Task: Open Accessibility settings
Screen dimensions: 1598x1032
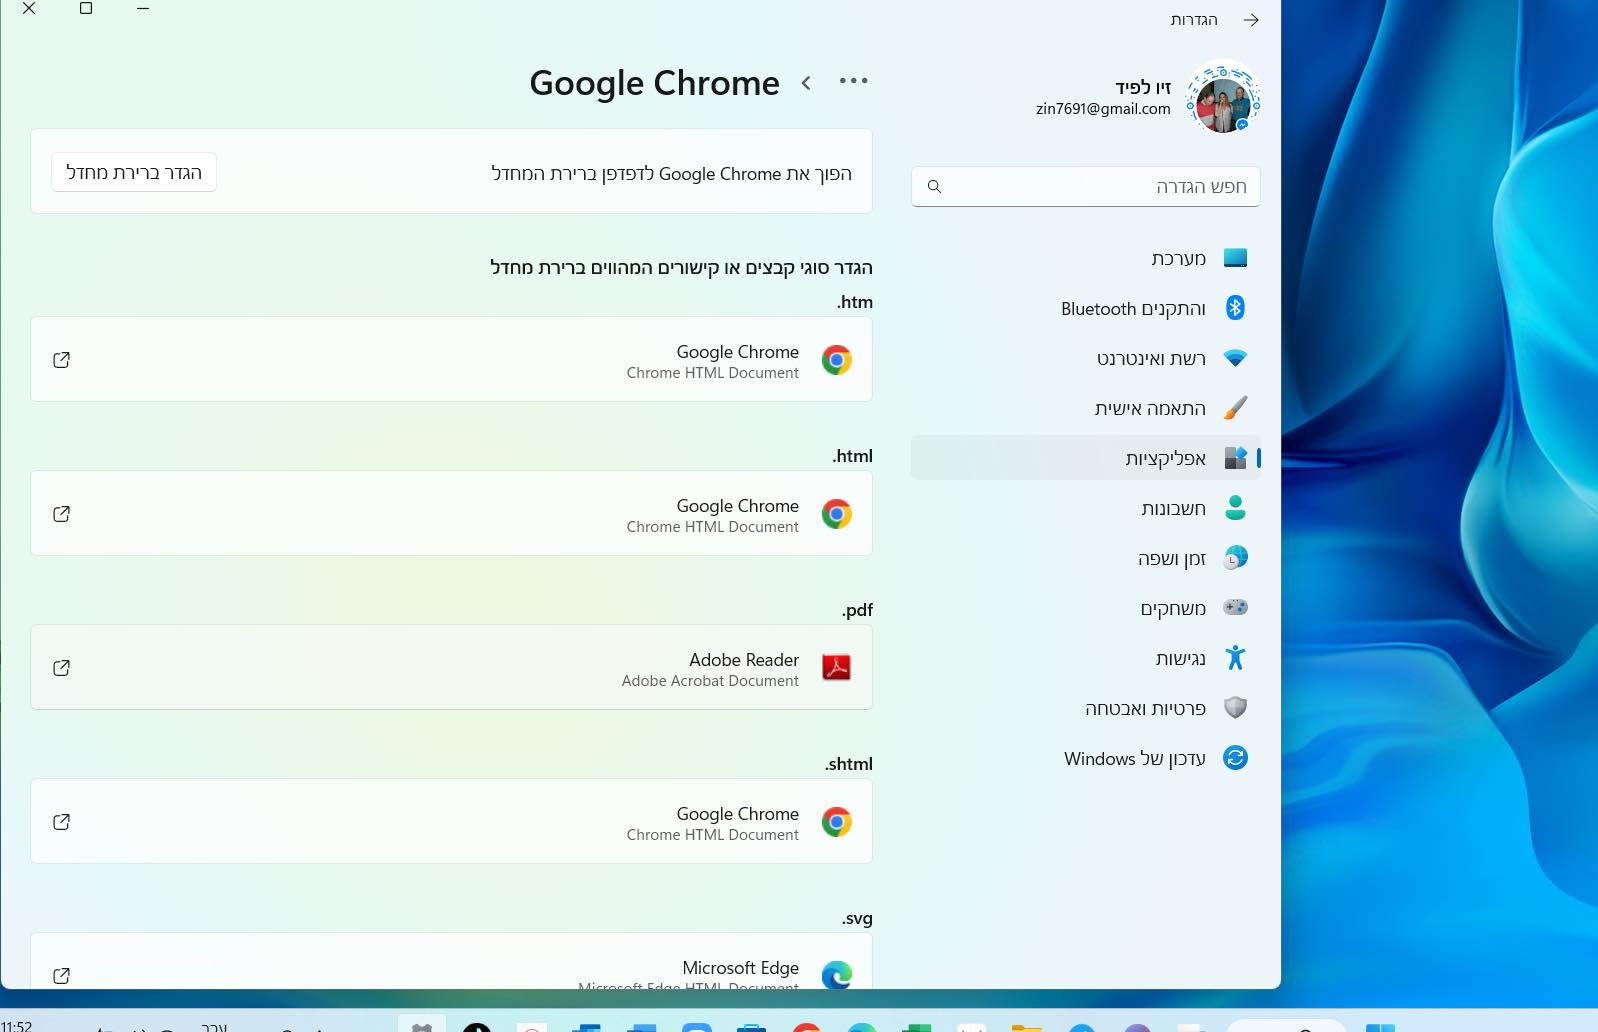Action: (1180, 658)
